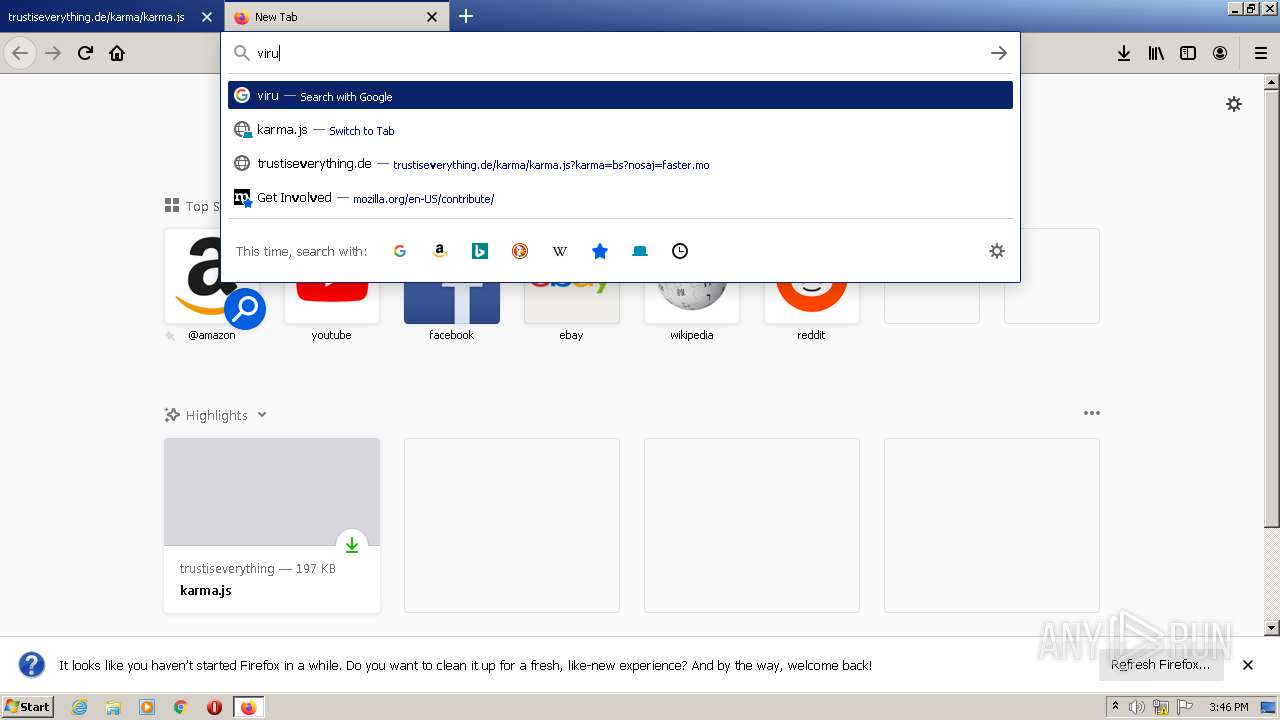This screenshot has width=1280, height=720.
Task: Open reddit top site tile
Action: 812,285
